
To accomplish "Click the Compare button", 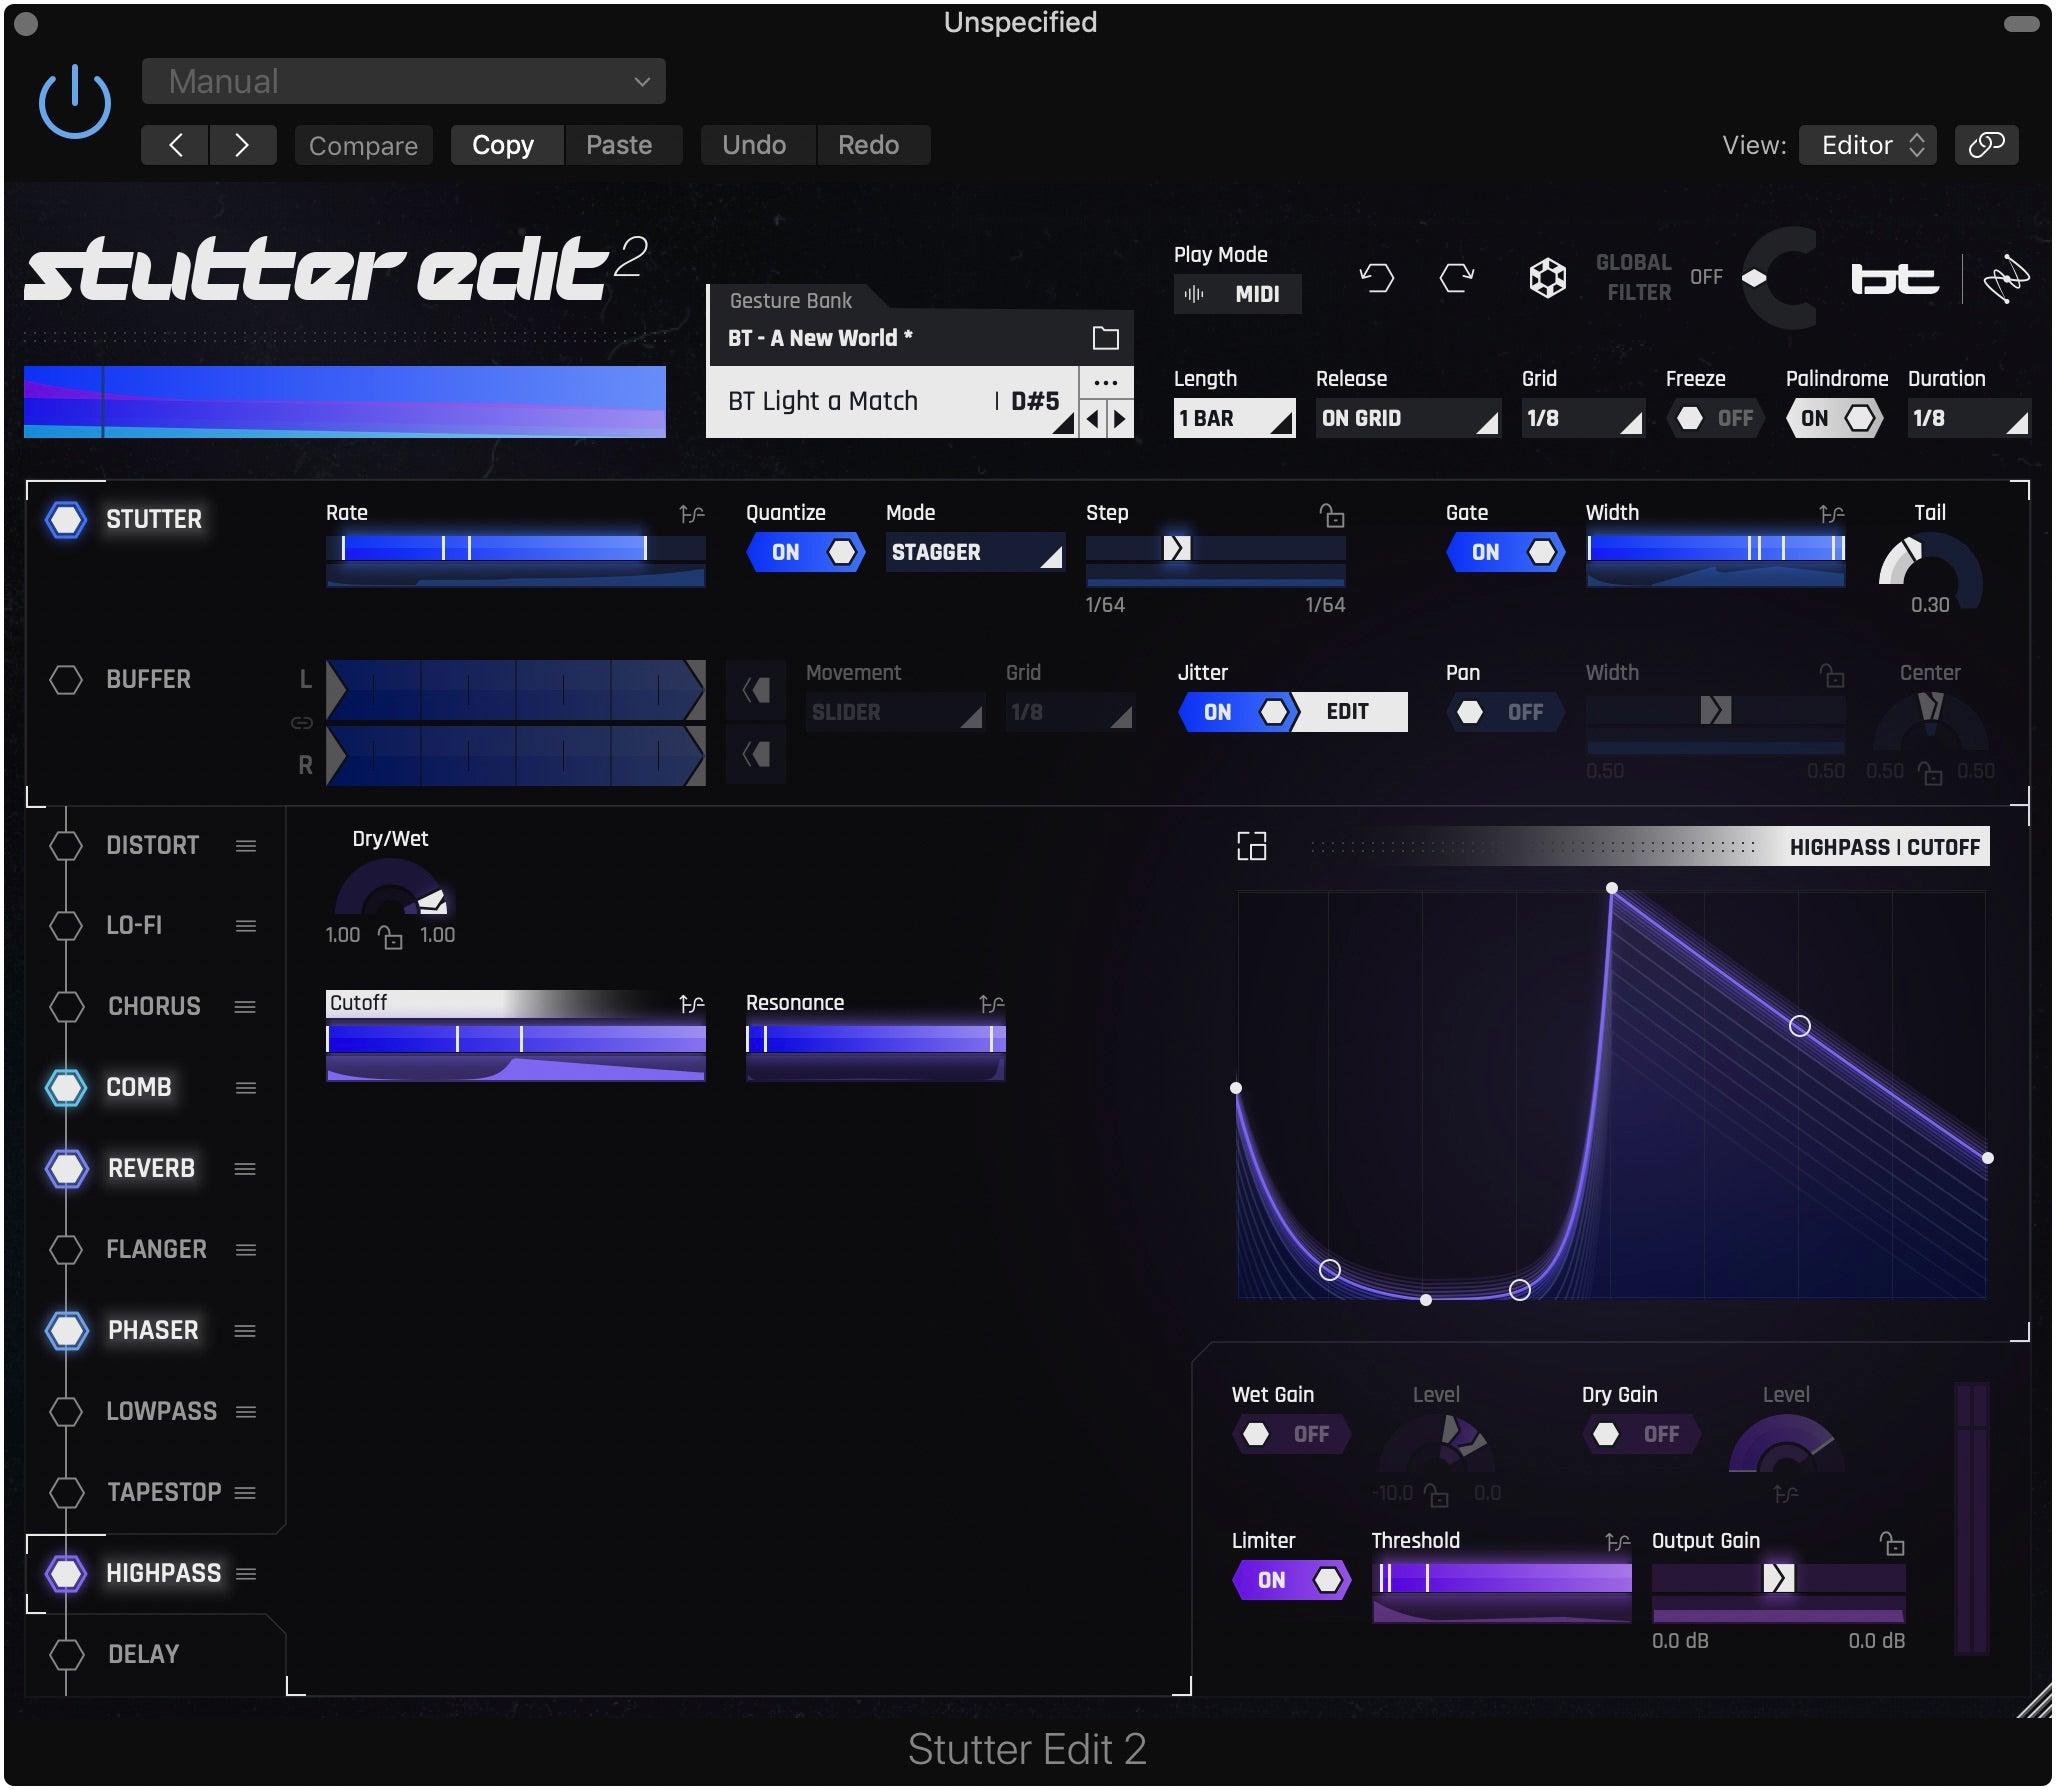I will coord(363,145).
